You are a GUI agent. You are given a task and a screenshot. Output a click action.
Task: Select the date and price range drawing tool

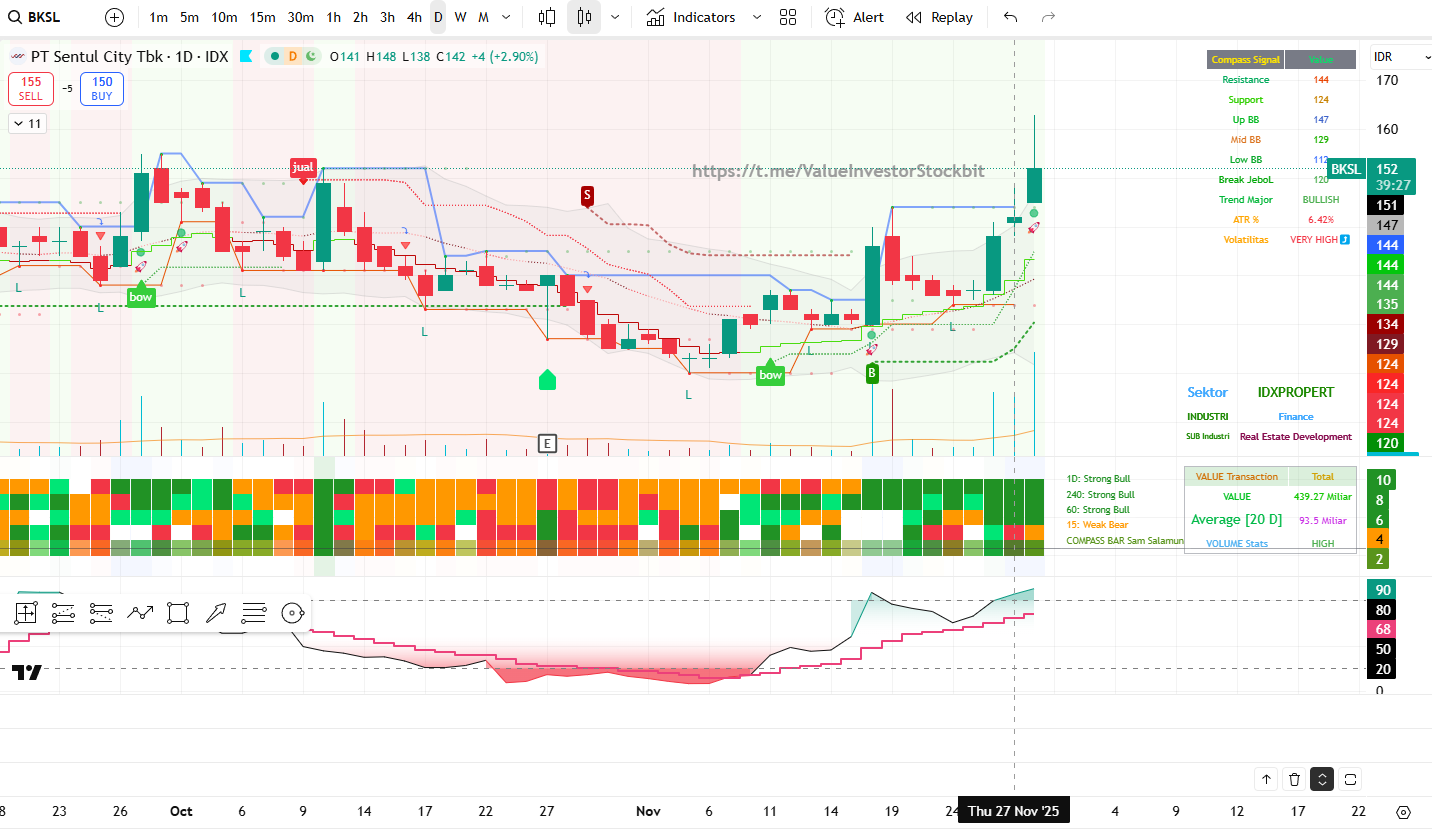click(x=26, y=613)
